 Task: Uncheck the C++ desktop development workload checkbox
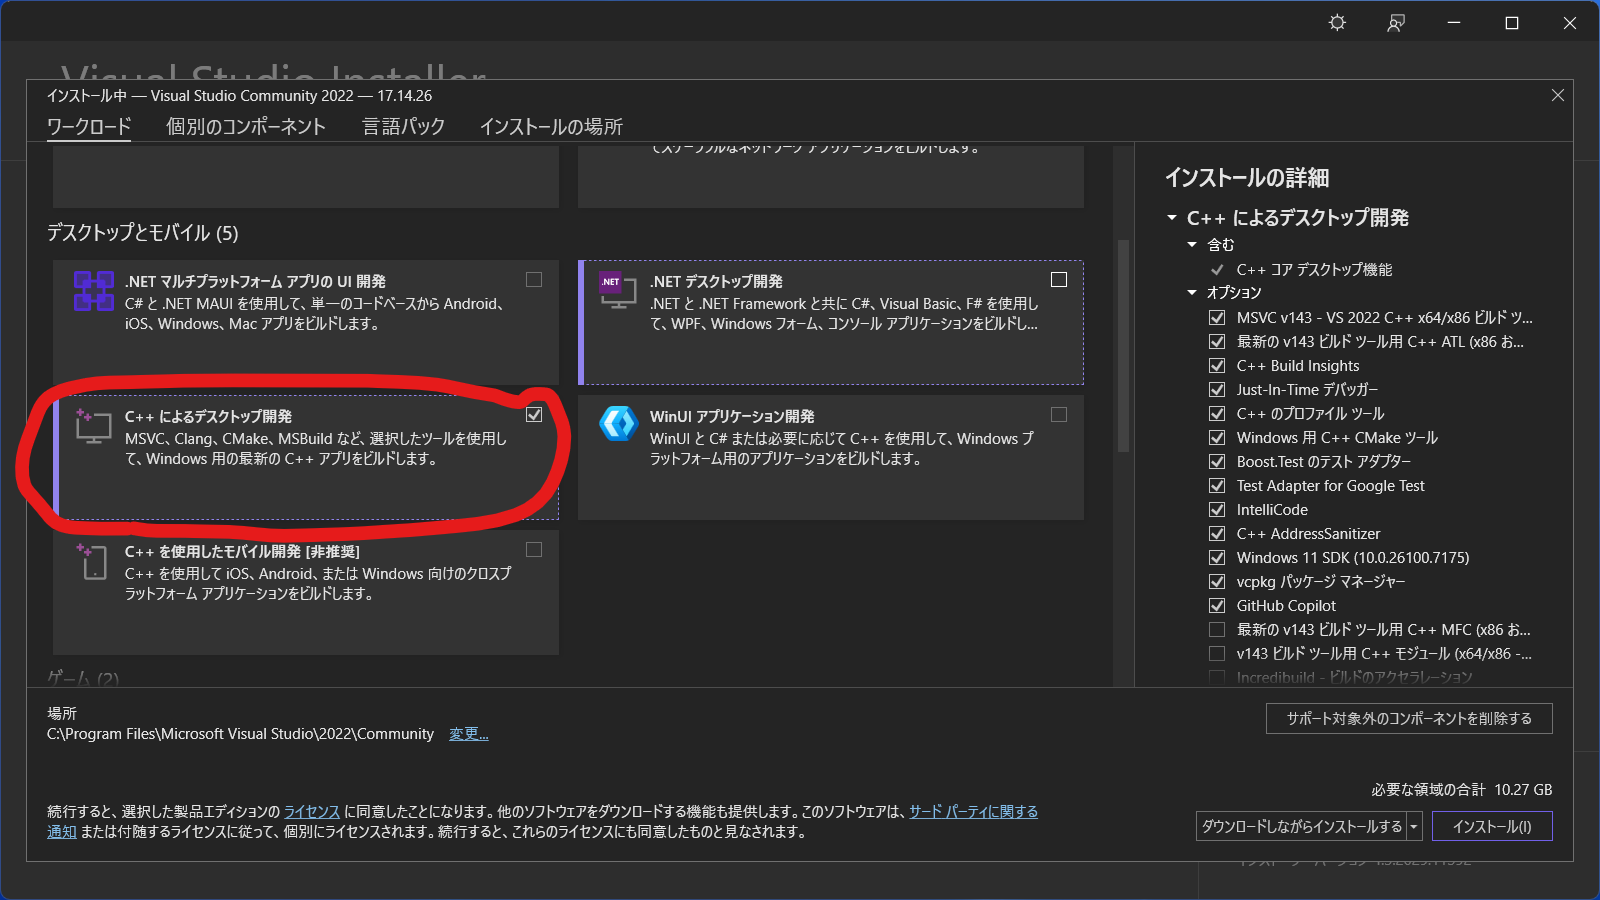534,414
